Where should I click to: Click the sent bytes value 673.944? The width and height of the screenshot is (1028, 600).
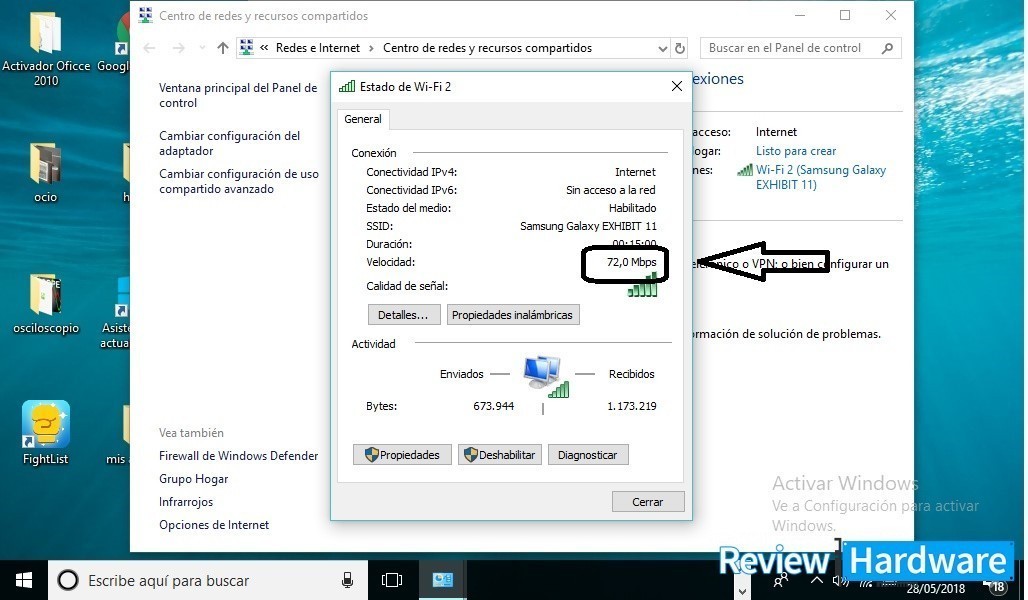tap(494, 407)
